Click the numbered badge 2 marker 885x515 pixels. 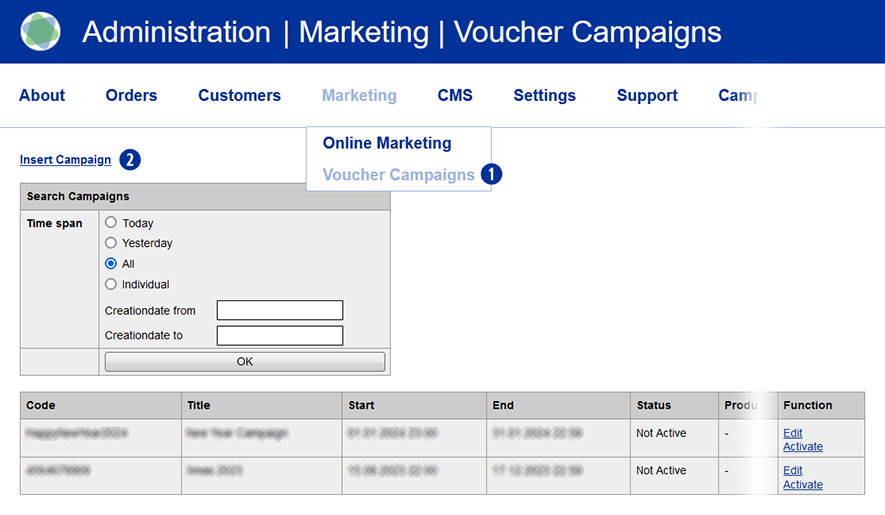(x=130, y=160)
